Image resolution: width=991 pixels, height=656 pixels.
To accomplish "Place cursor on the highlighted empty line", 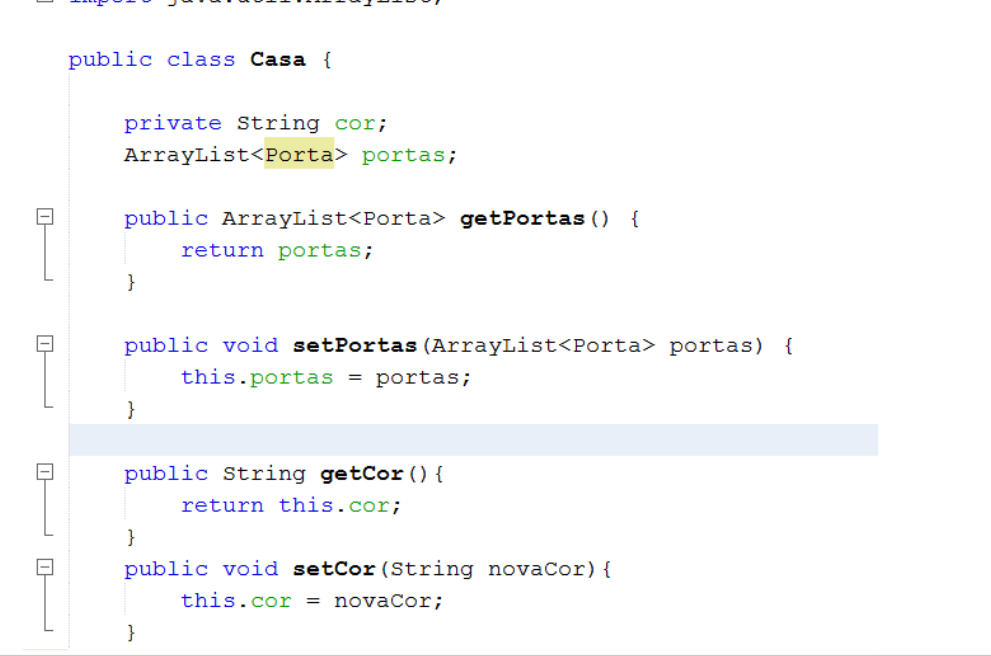I will 473,440.
